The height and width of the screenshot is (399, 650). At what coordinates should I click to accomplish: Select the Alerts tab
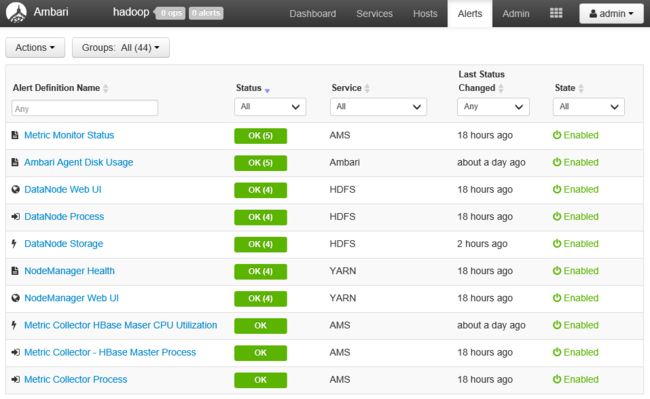click(470, 14)
